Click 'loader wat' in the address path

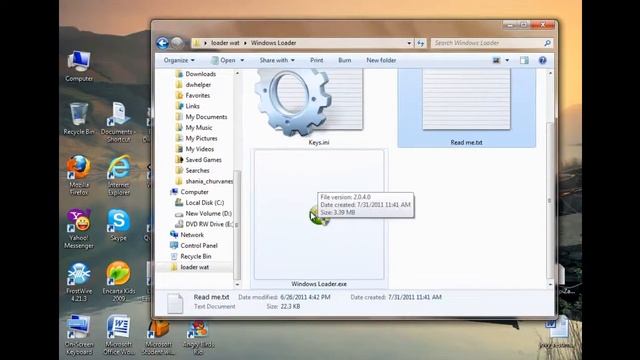point(225,43)
